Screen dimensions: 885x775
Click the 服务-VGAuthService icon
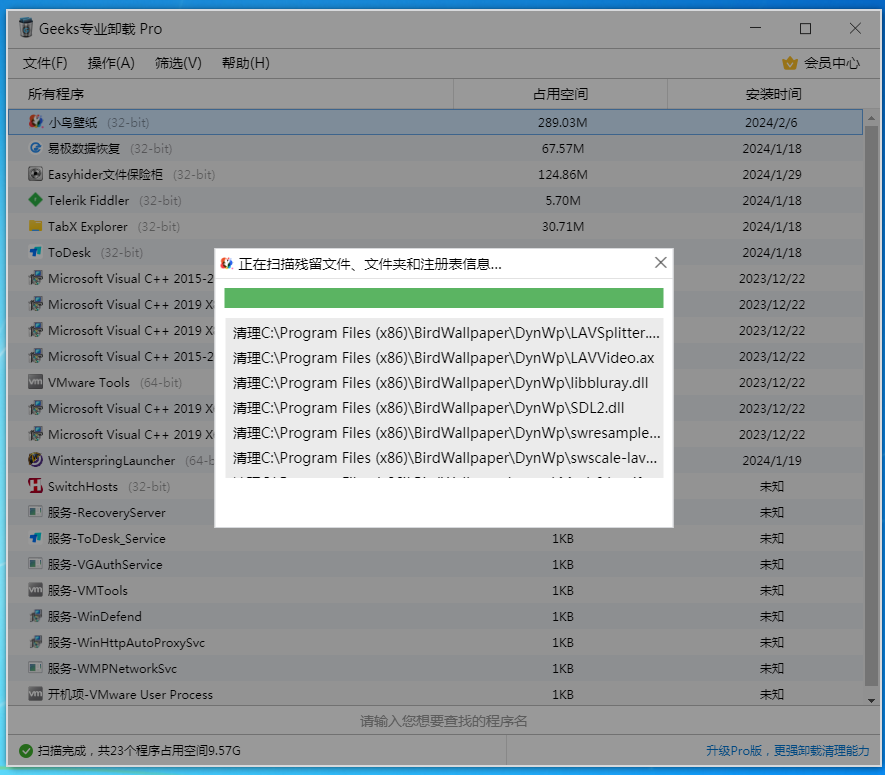pyautogui.click(x=36, y=564)
